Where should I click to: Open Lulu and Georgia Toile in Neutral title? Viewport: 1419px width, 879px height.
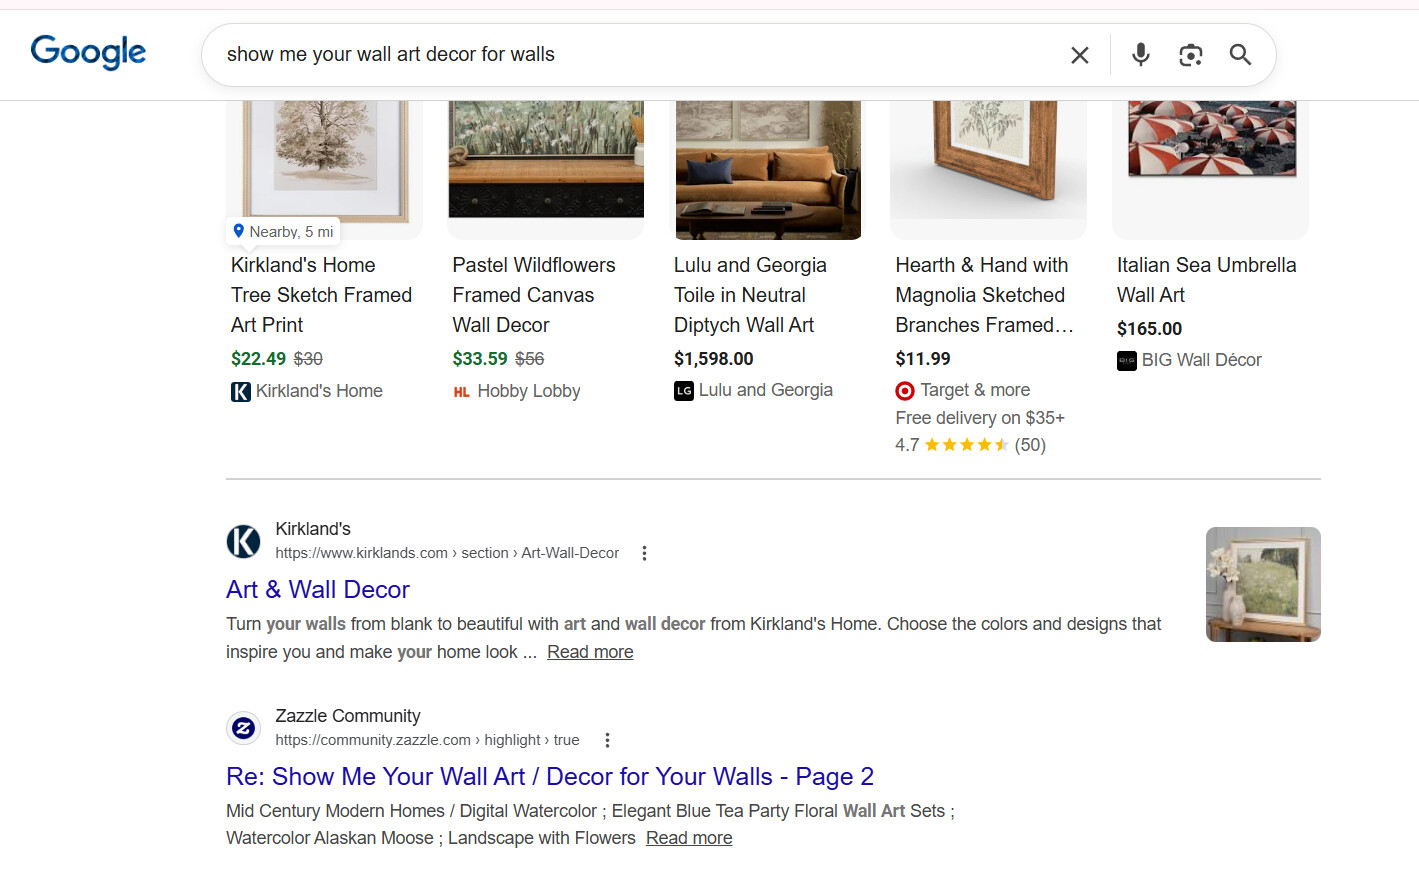click(750, 295)
